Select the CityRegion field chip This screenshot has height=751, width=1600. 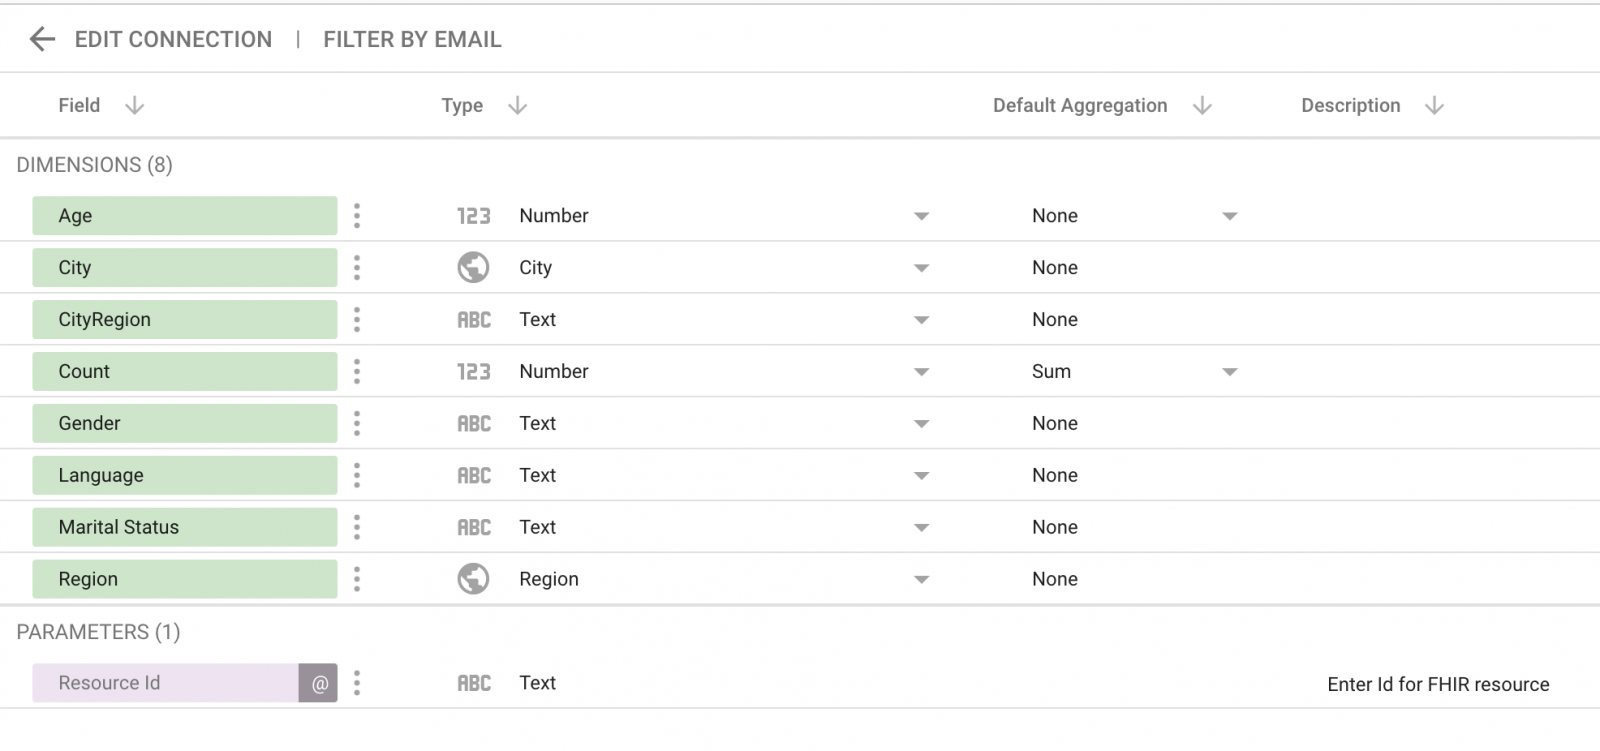coord(184,320)
